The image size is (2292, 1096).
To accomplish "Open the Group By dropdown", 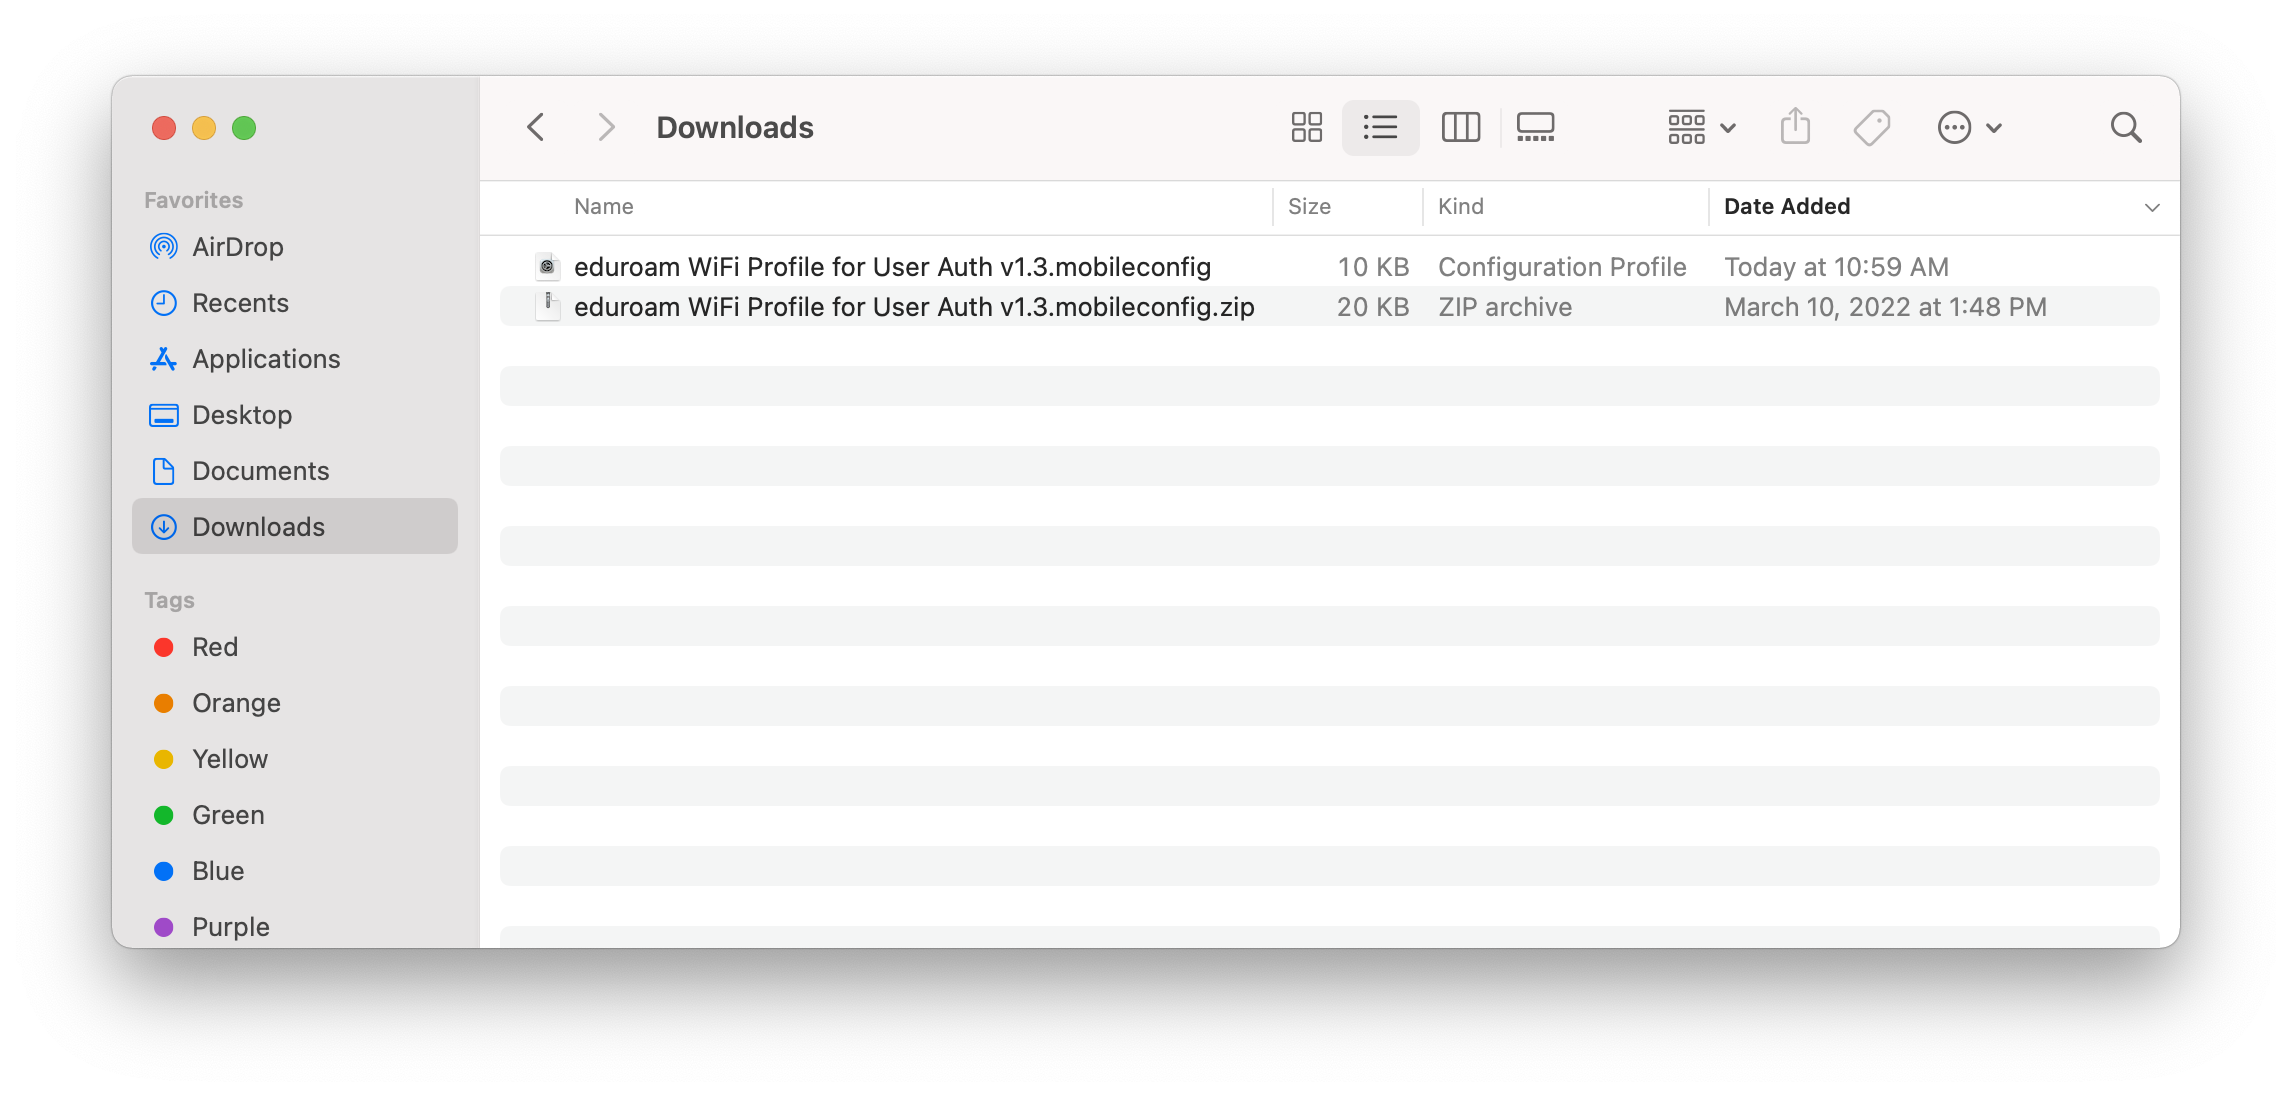I will (x=1701, y=128).
